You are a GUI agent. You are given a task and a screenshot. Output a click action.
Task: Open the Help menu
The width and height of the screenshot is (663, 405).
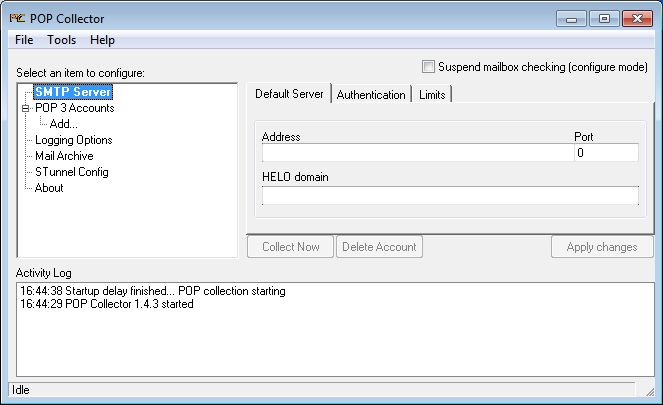(x=102, y=40)
